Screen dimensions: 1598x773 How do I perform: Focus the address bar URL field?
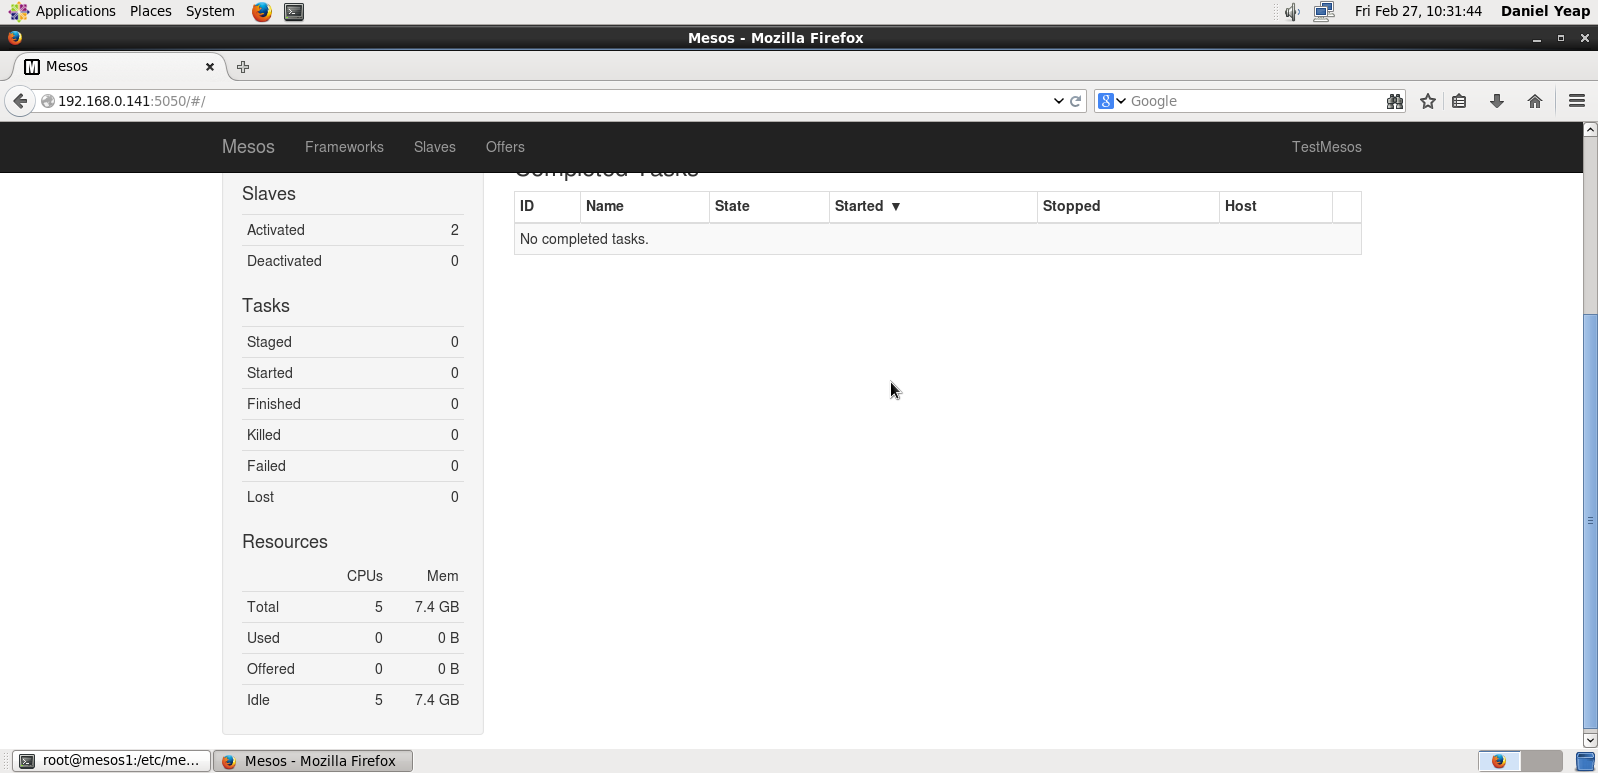click(x=550, y=101)
